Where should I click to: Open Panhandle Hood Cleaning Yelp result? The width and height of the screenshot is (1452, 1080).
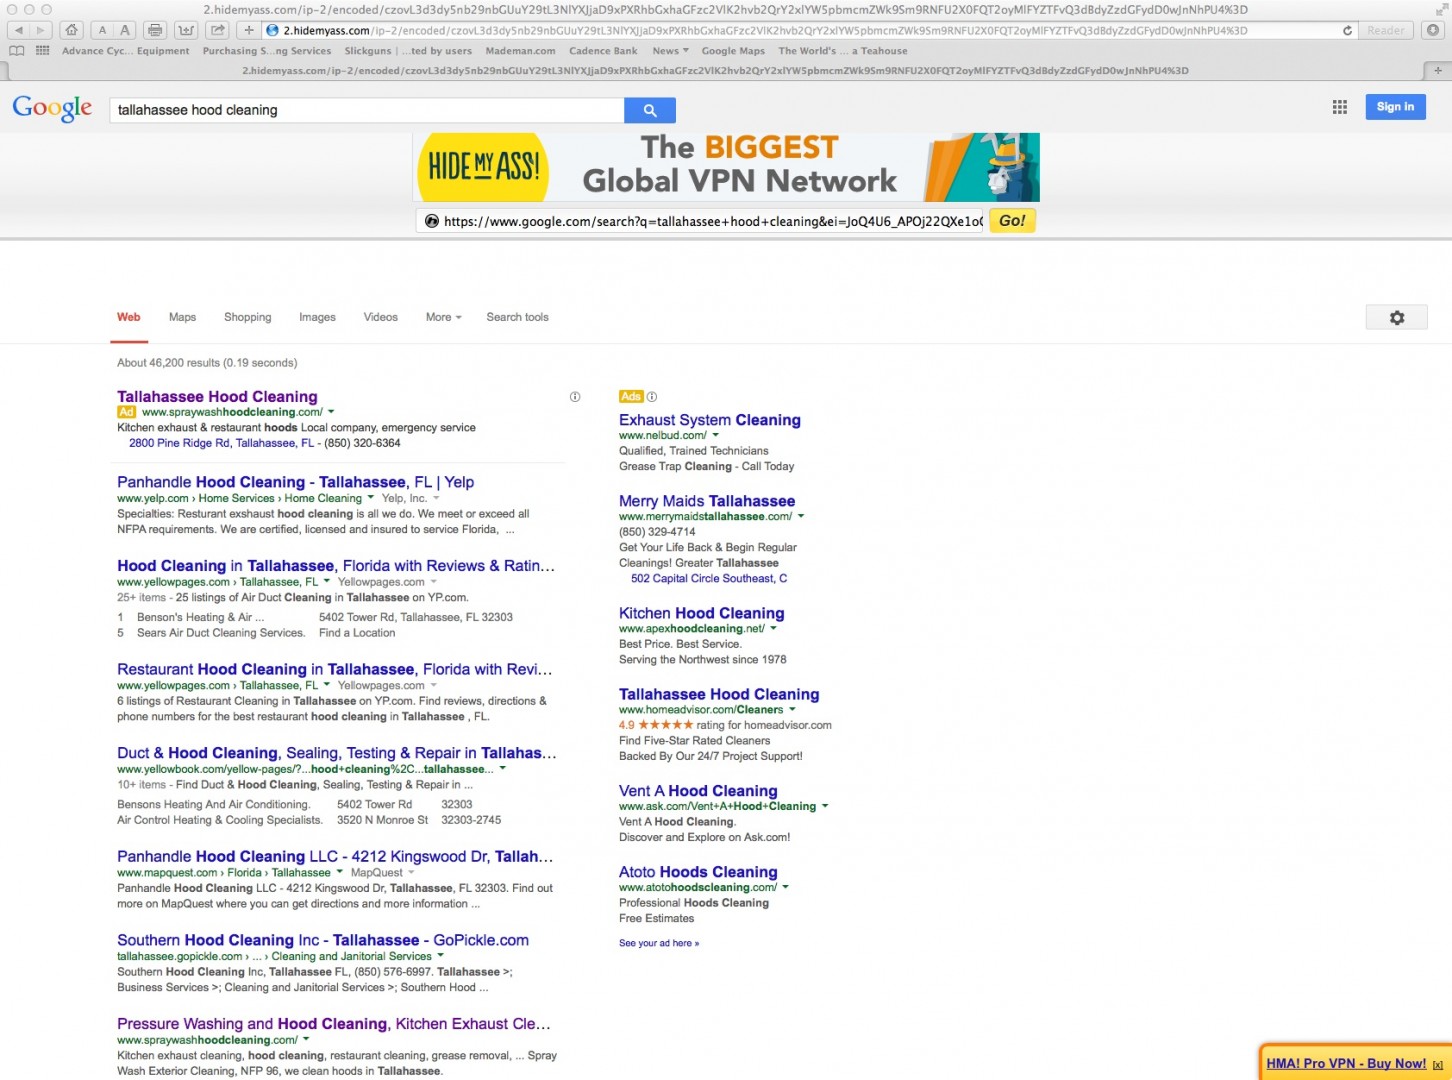tap(295, 482)
